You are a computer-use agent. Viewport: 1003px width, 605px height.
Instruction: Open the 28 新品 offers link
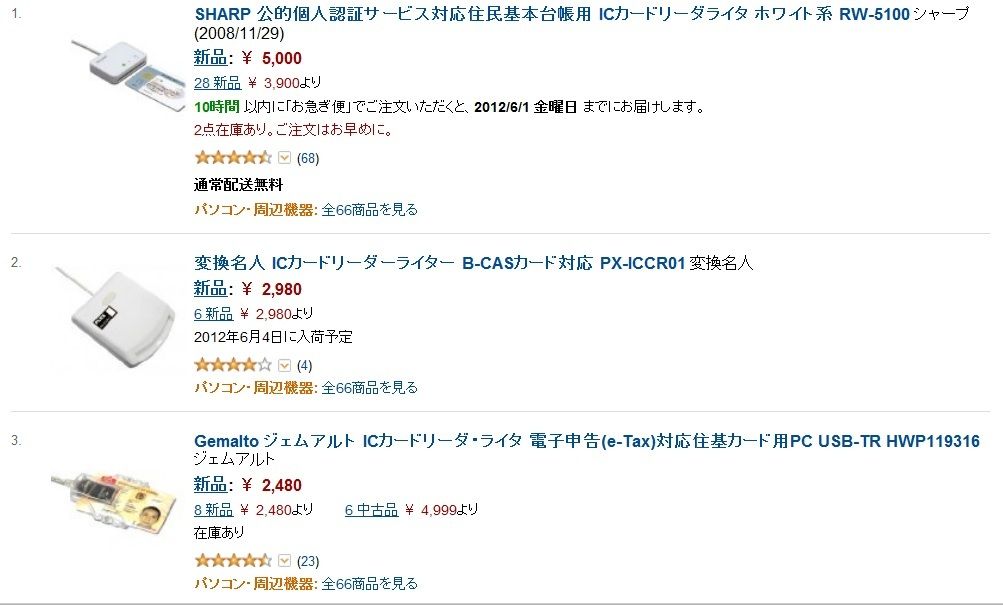[217, 83]
